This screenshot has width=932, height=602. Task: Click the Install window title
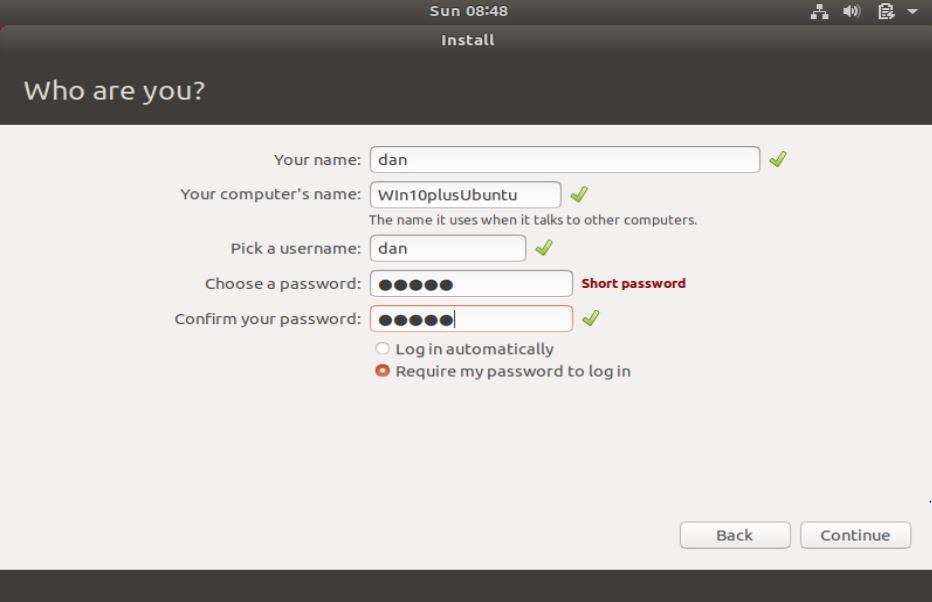pyautogui.click(x=467, y=41)
